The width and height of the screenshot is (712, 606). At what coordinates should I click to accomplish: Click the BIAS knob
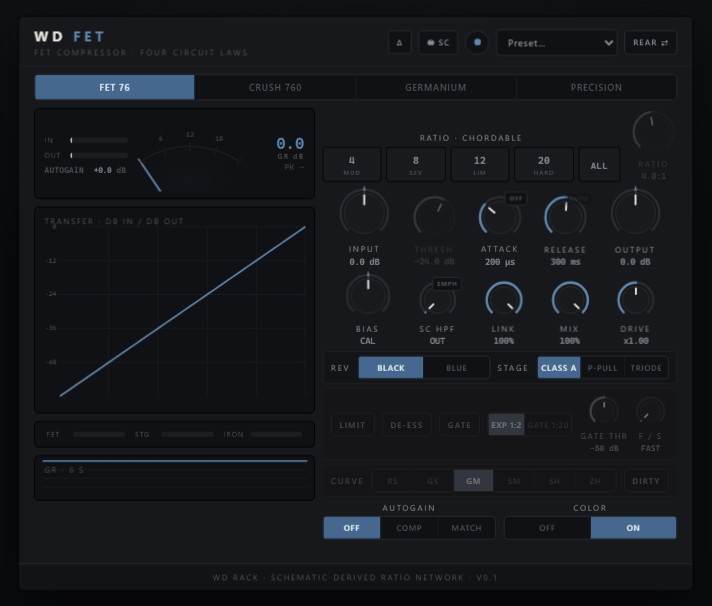[x=368, y=296]
